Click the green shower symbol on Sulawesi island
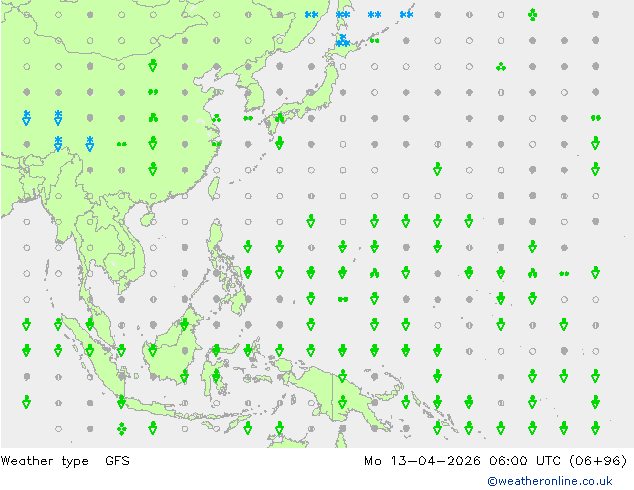 click(x=216, y=376)
